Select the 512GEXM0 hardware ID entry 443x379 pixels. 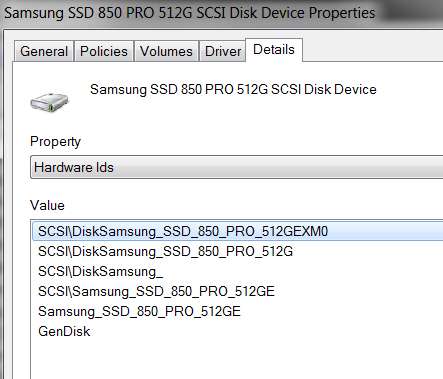[x=238, y=231]
